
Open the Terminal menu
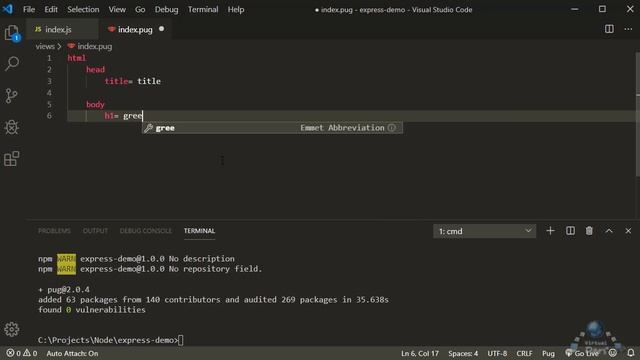(203, 9)
